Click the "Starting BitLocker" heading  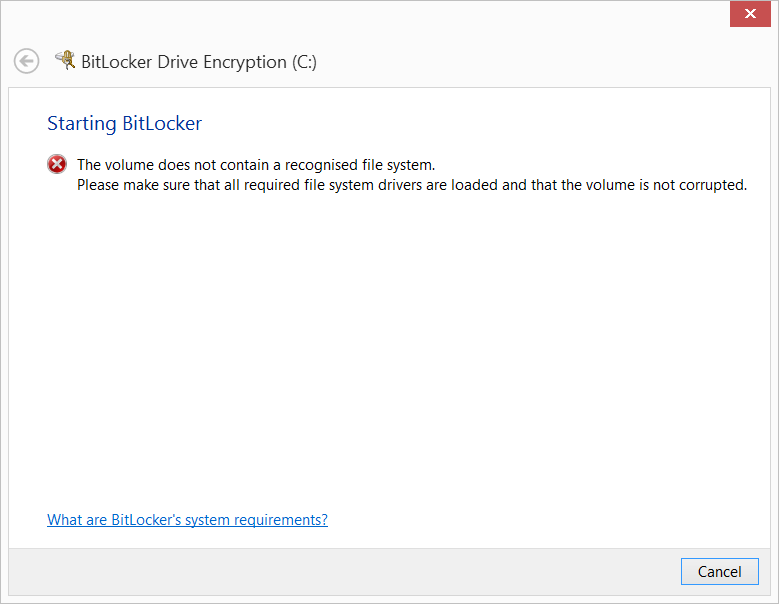click(124, 124)
